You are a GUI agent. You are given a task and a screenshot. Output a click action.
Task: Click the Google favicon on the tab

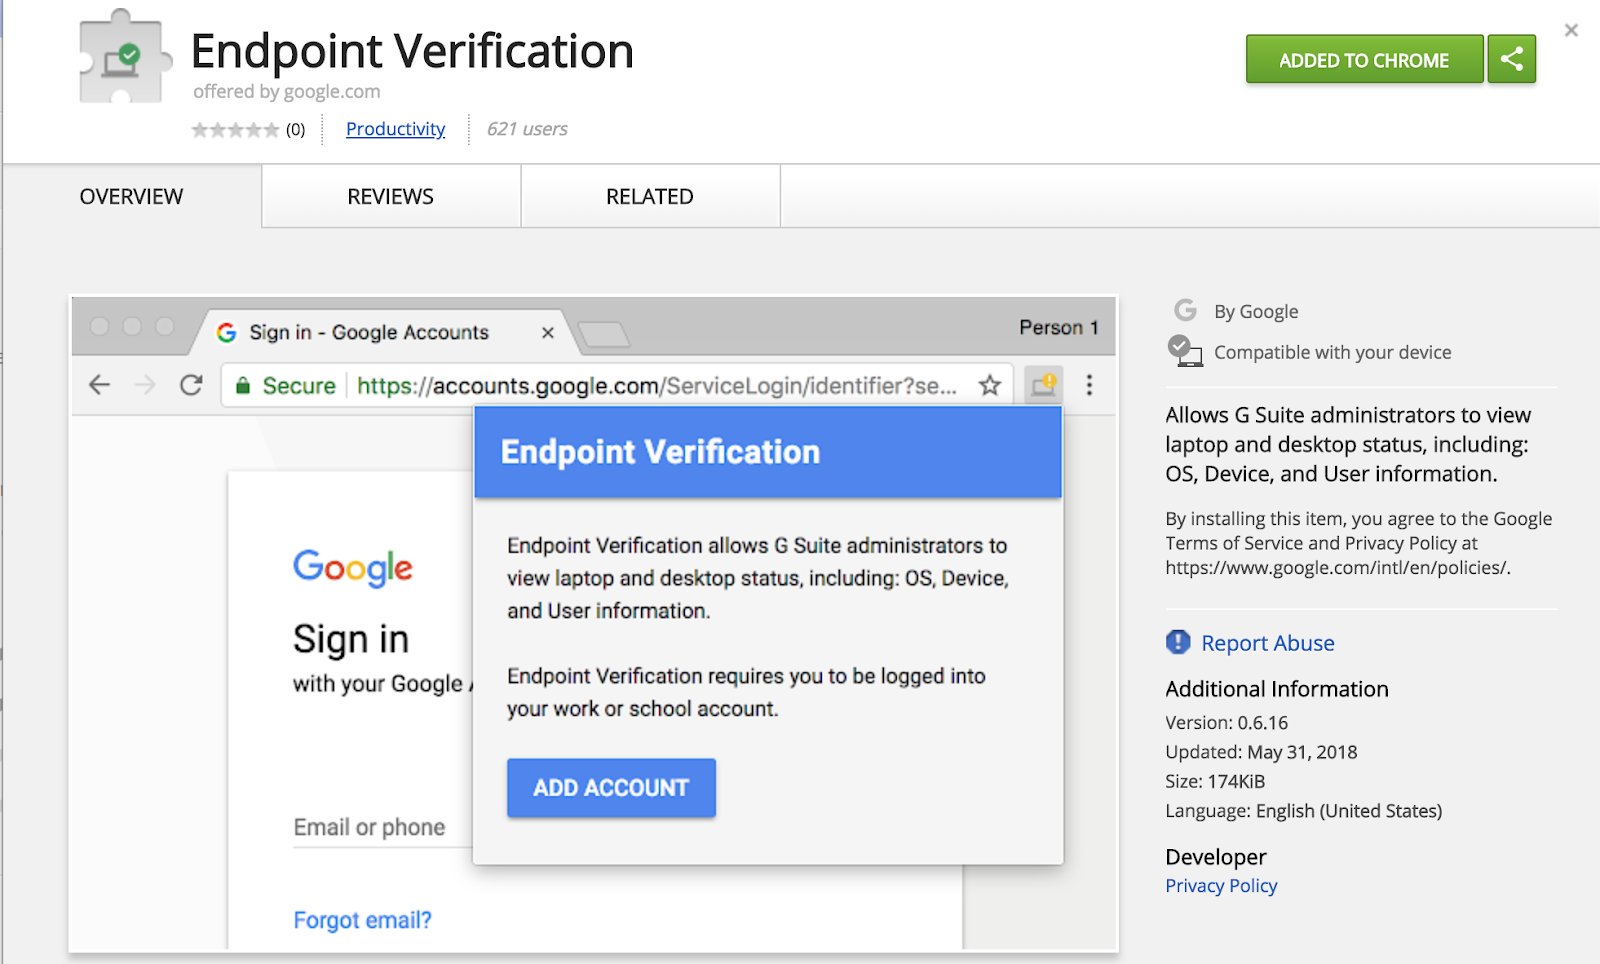coord(227,332)
